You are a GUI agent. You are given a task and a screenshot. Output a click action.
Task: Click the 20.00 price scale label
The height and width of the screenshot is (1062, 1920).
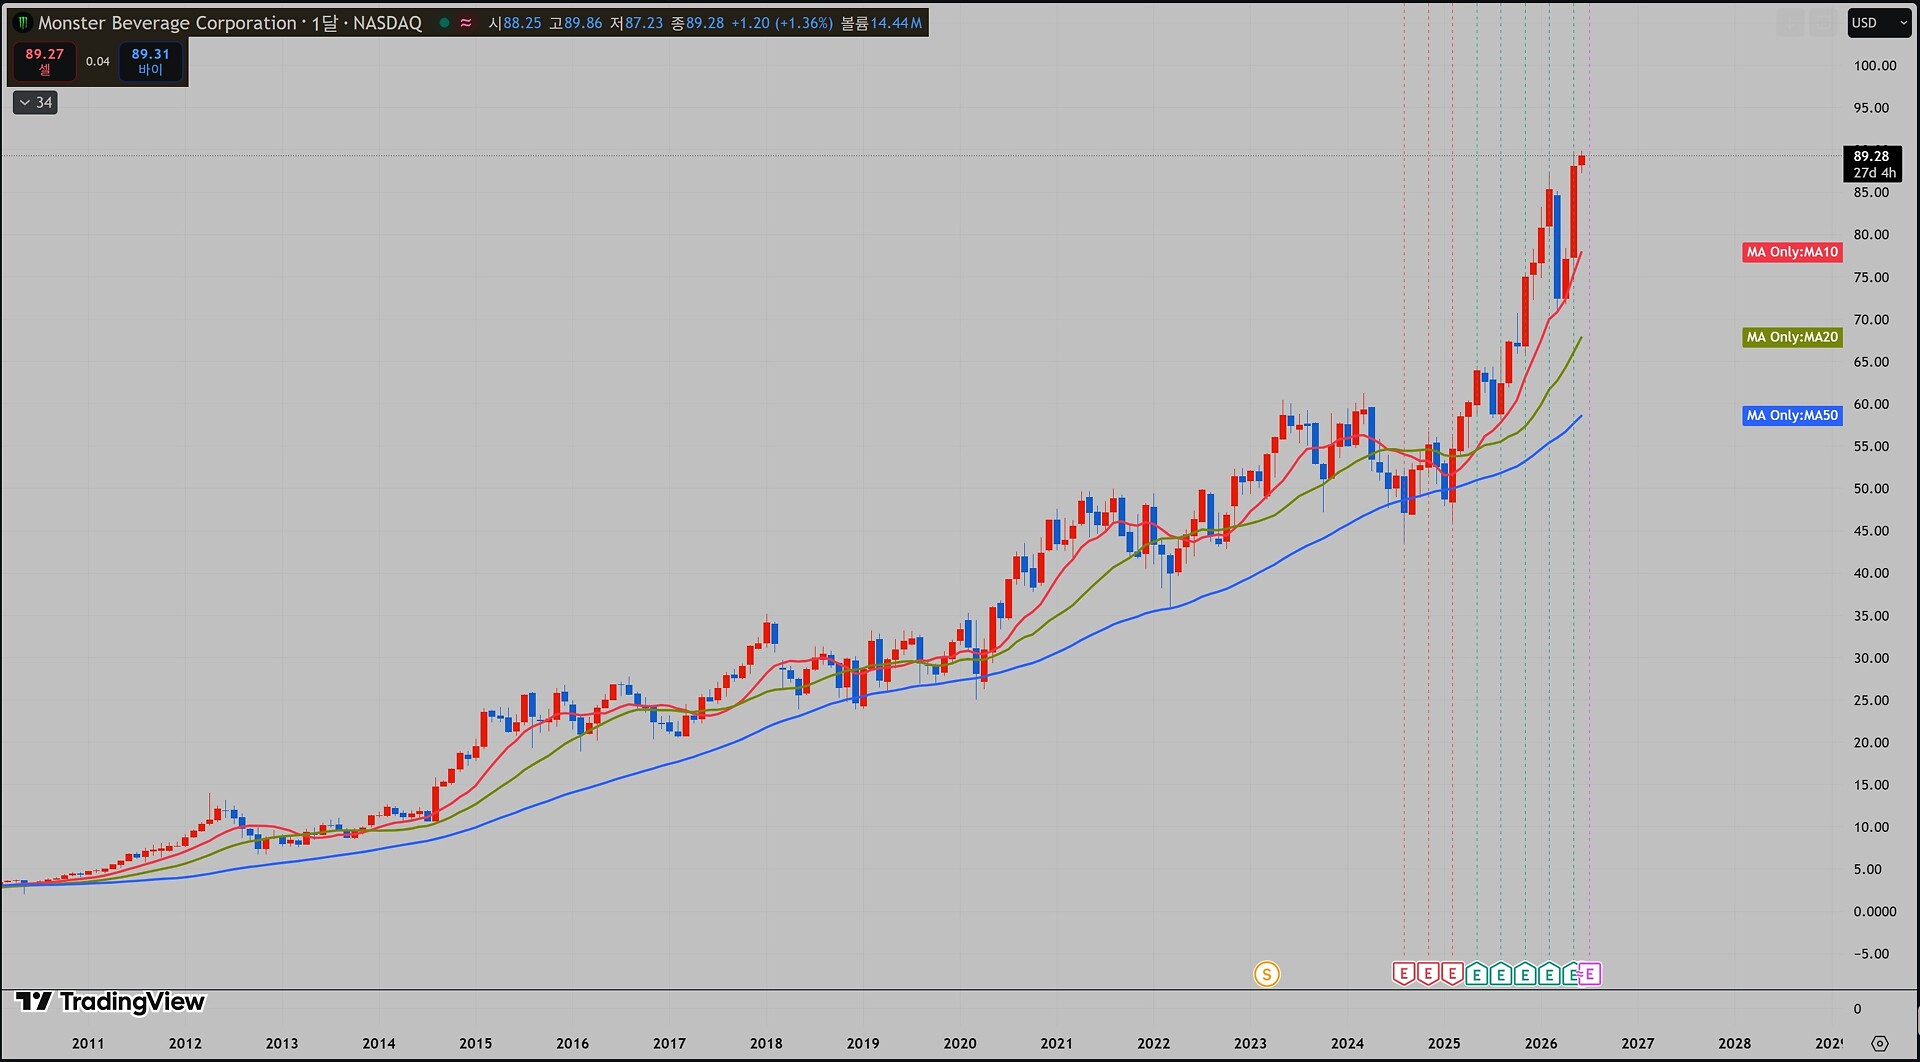tap(1871, 743)
